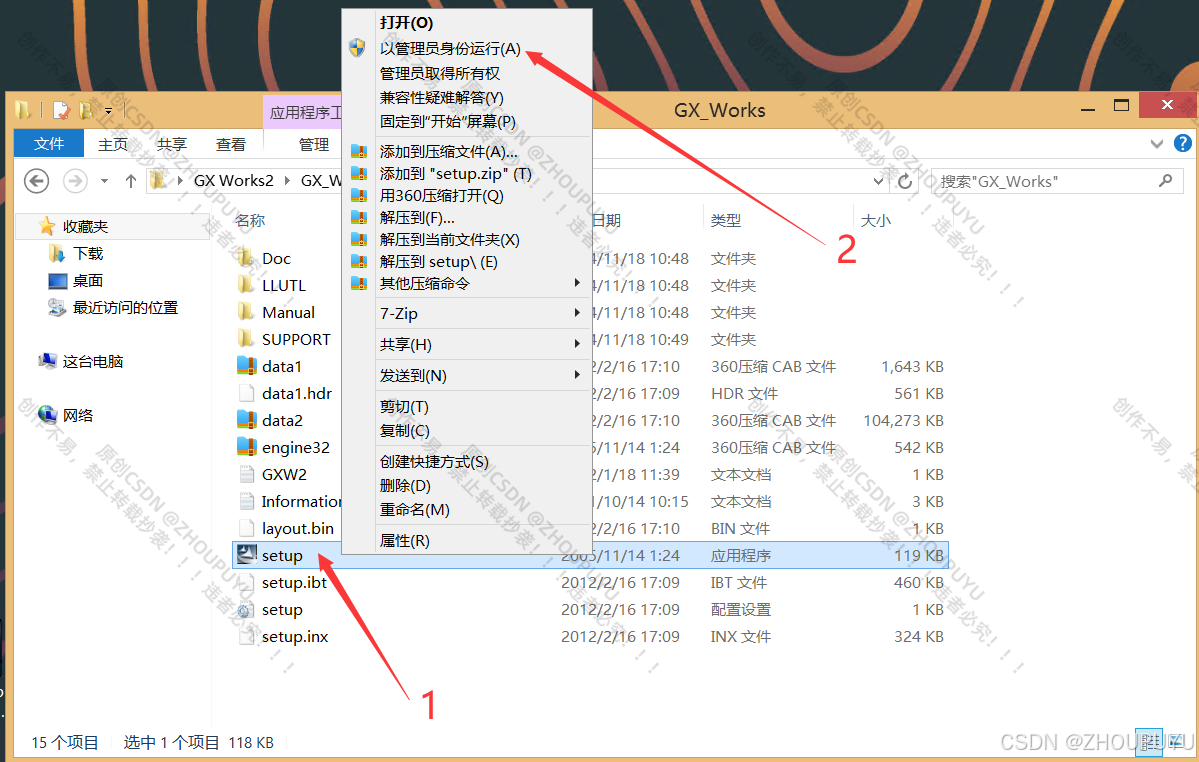Click the Doc folder icon

coord(245,258)
